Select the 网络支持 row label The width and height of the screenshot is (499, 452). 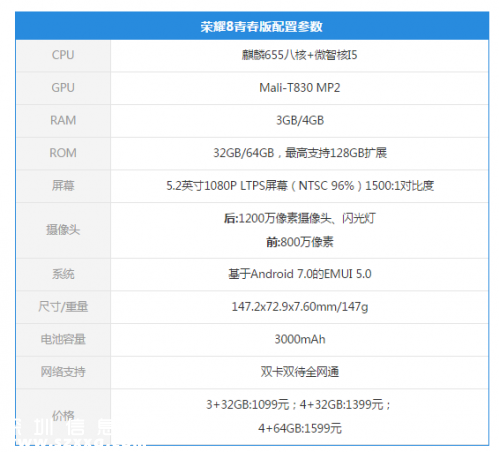63,372
